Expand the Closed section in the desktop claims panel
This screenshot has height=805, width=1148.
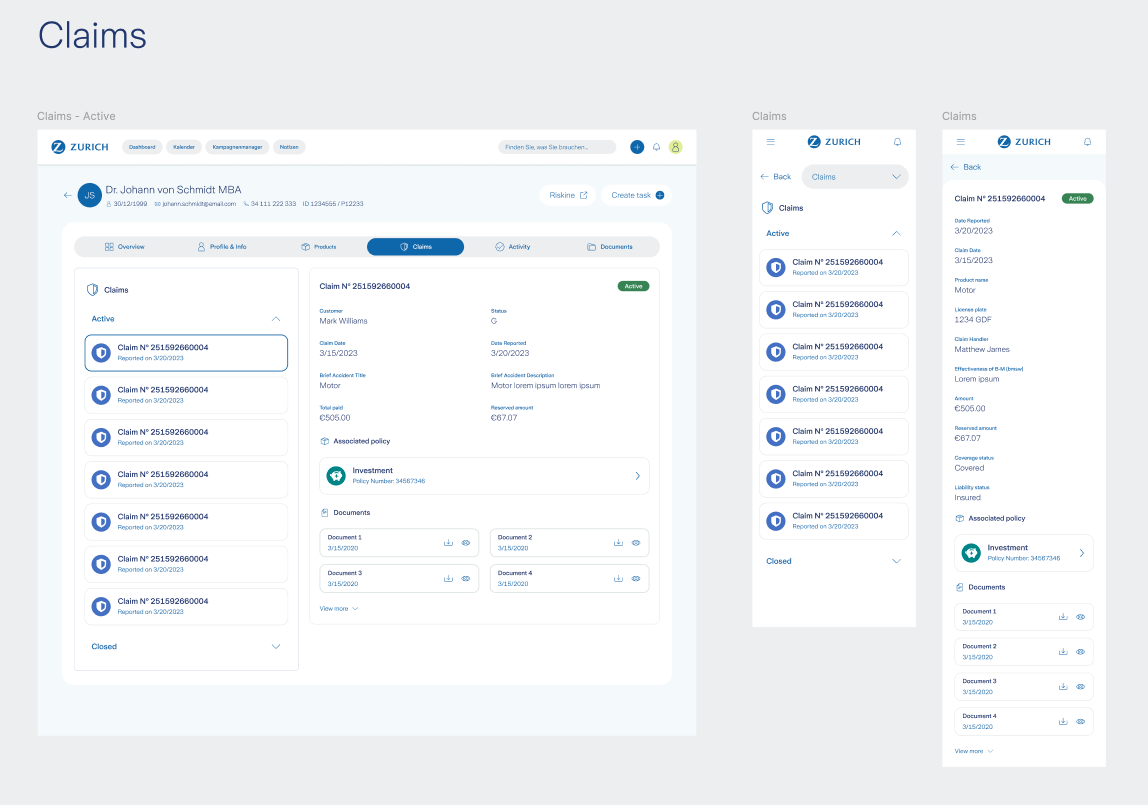(x=276, y=647)
